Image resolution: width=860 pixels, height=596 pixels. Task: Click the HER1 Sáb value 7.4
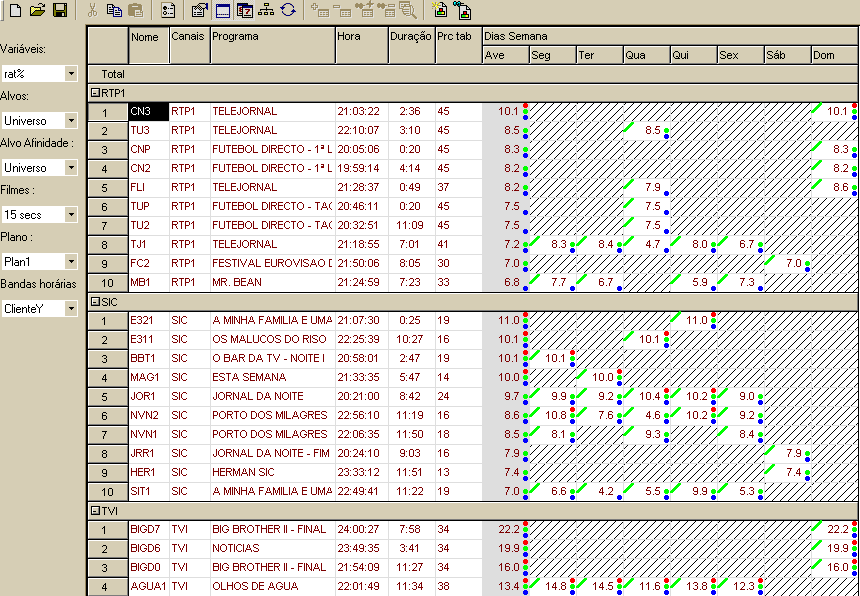(788, 472)
